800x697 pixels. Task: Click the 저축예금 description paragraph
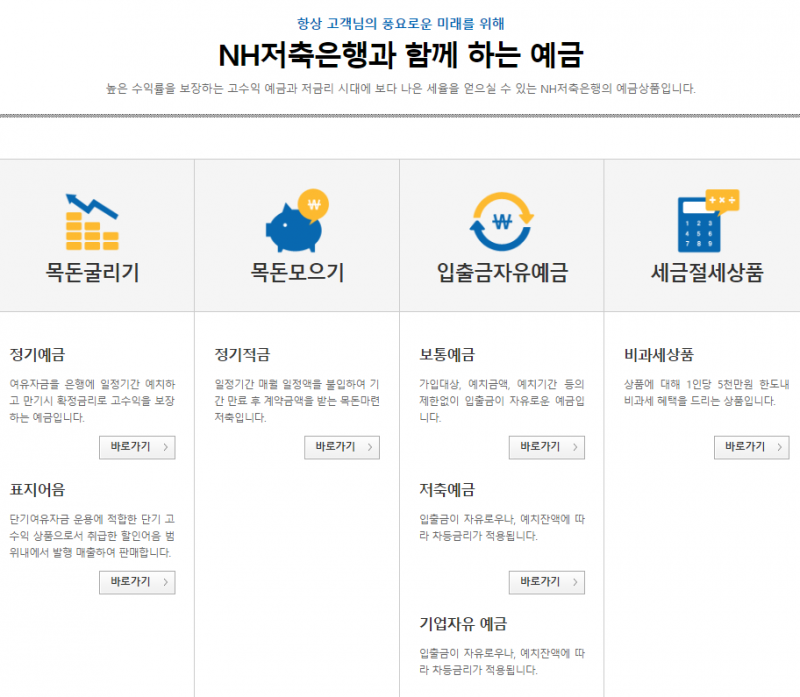pos(502,527)
